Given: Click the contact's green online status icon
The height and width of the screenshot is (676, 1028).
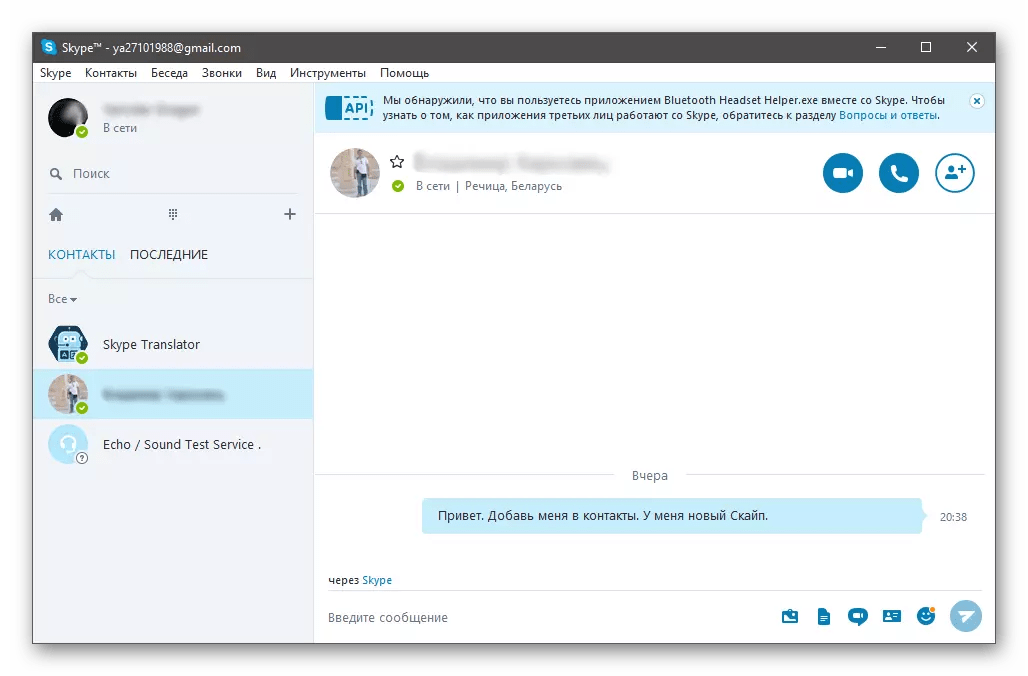Looking at the screenshot, I should (x=397, y=186).
